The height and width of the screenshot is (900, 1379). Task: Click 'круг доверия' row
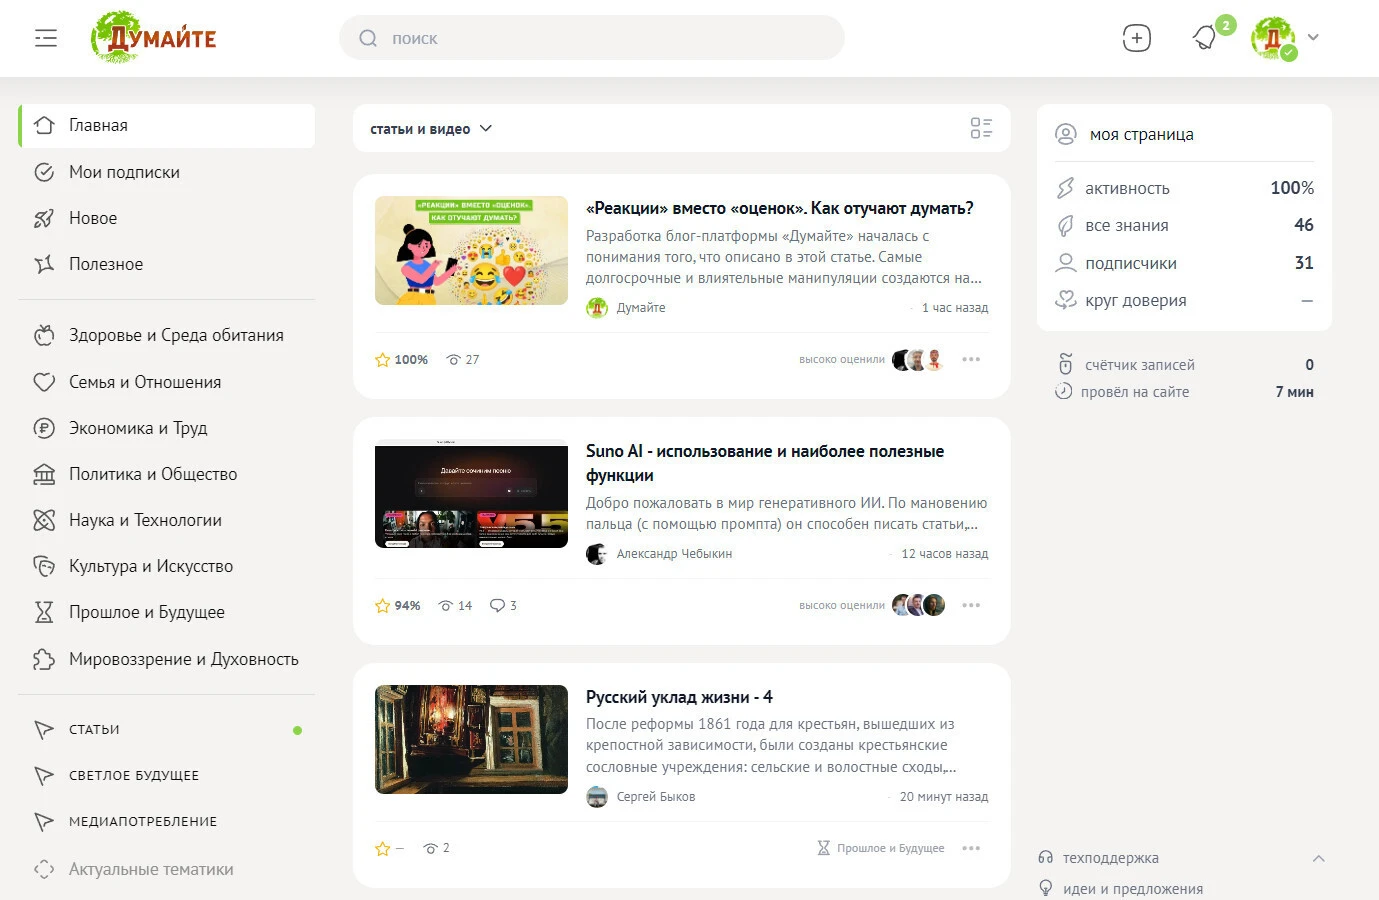(1184, 301)
